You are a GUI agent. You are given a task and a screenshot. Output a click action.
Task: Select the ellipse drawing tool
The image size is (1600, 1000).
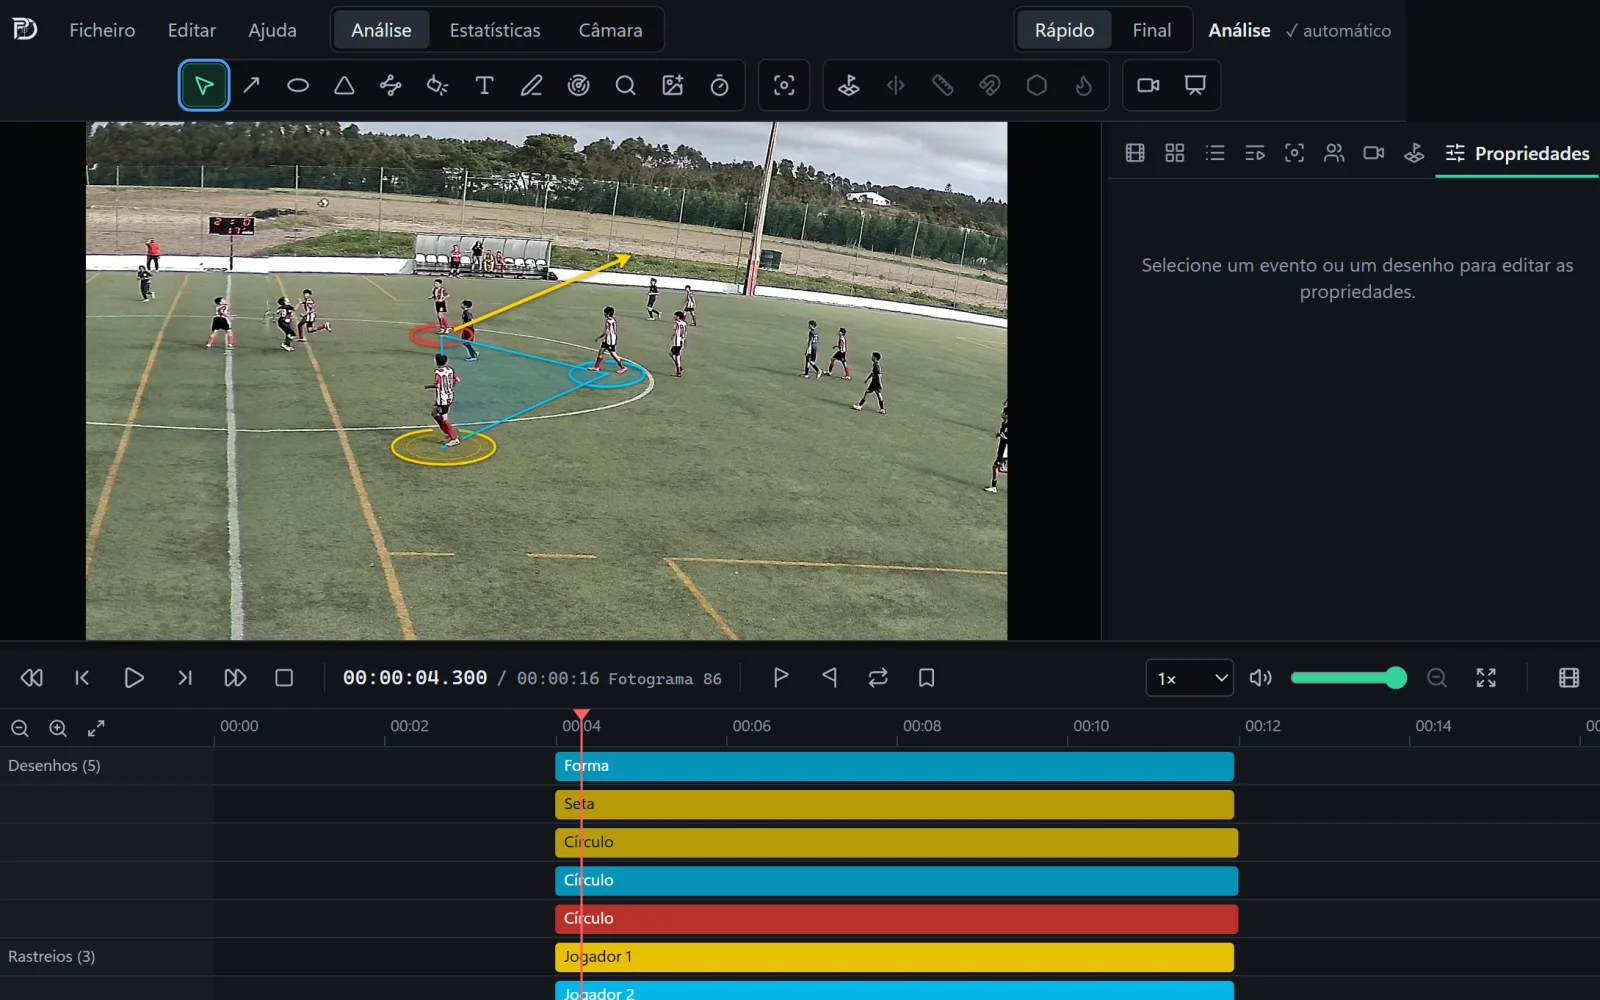coord(298,85)
